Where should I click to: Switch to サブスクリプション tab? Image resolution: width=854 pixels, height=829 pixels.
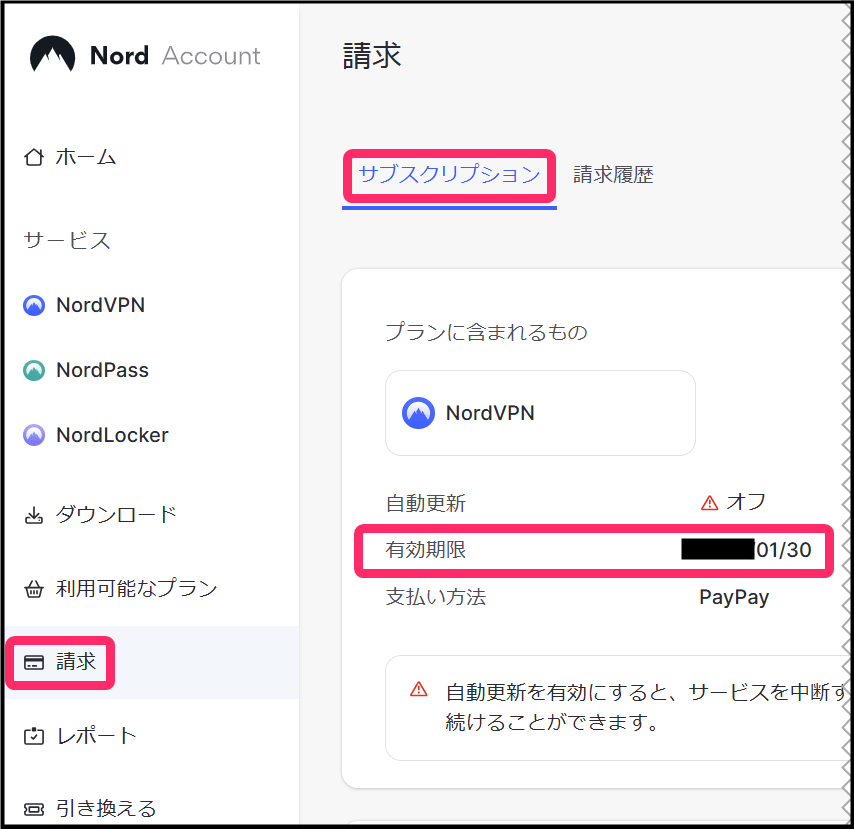tap(449, 175)
